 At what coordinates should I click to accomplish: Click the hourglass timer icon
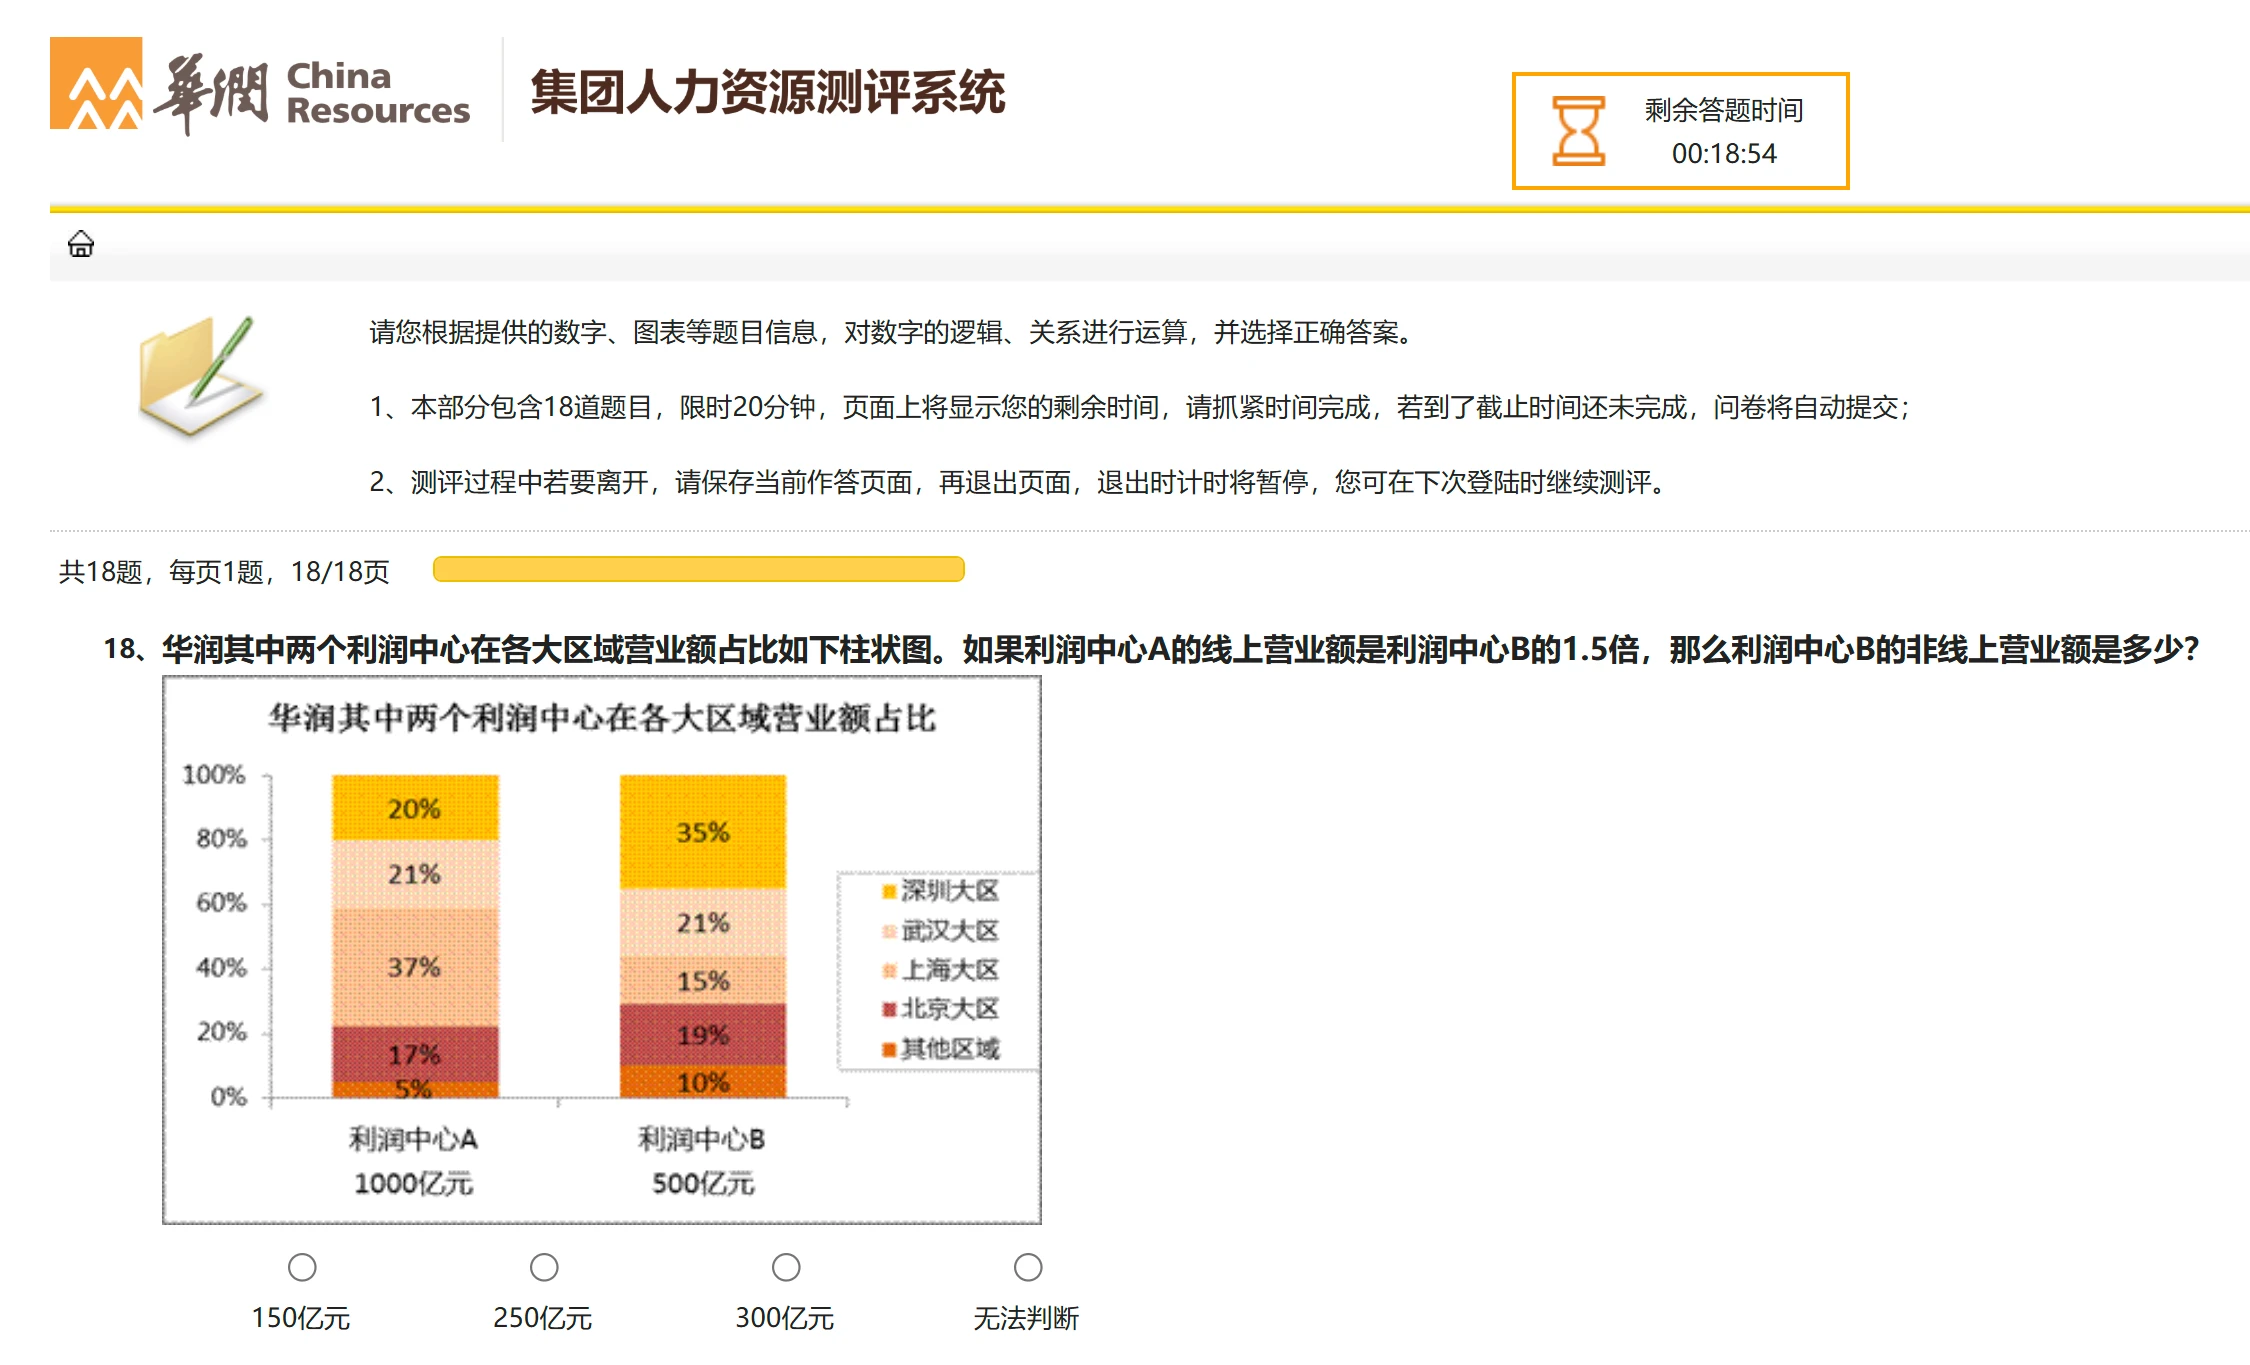[x=1578, y=131]
